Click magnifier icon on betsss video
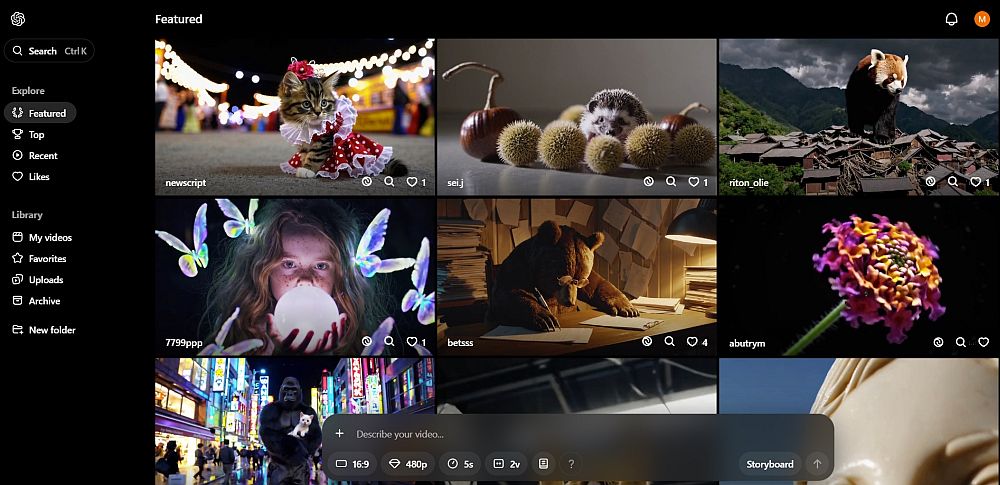Viewport: 1000px width, 485px height. pos(670,342)
